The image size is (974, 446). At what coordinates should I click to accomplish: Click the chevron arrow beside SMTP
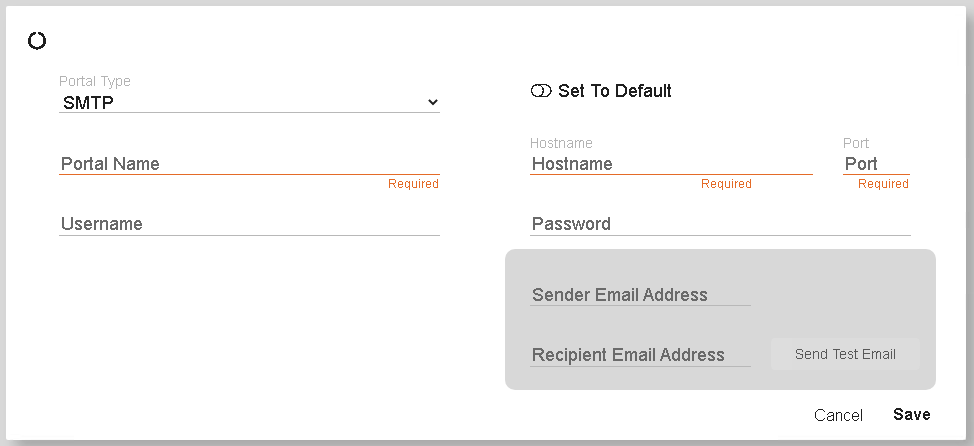[x=433, y=102]
